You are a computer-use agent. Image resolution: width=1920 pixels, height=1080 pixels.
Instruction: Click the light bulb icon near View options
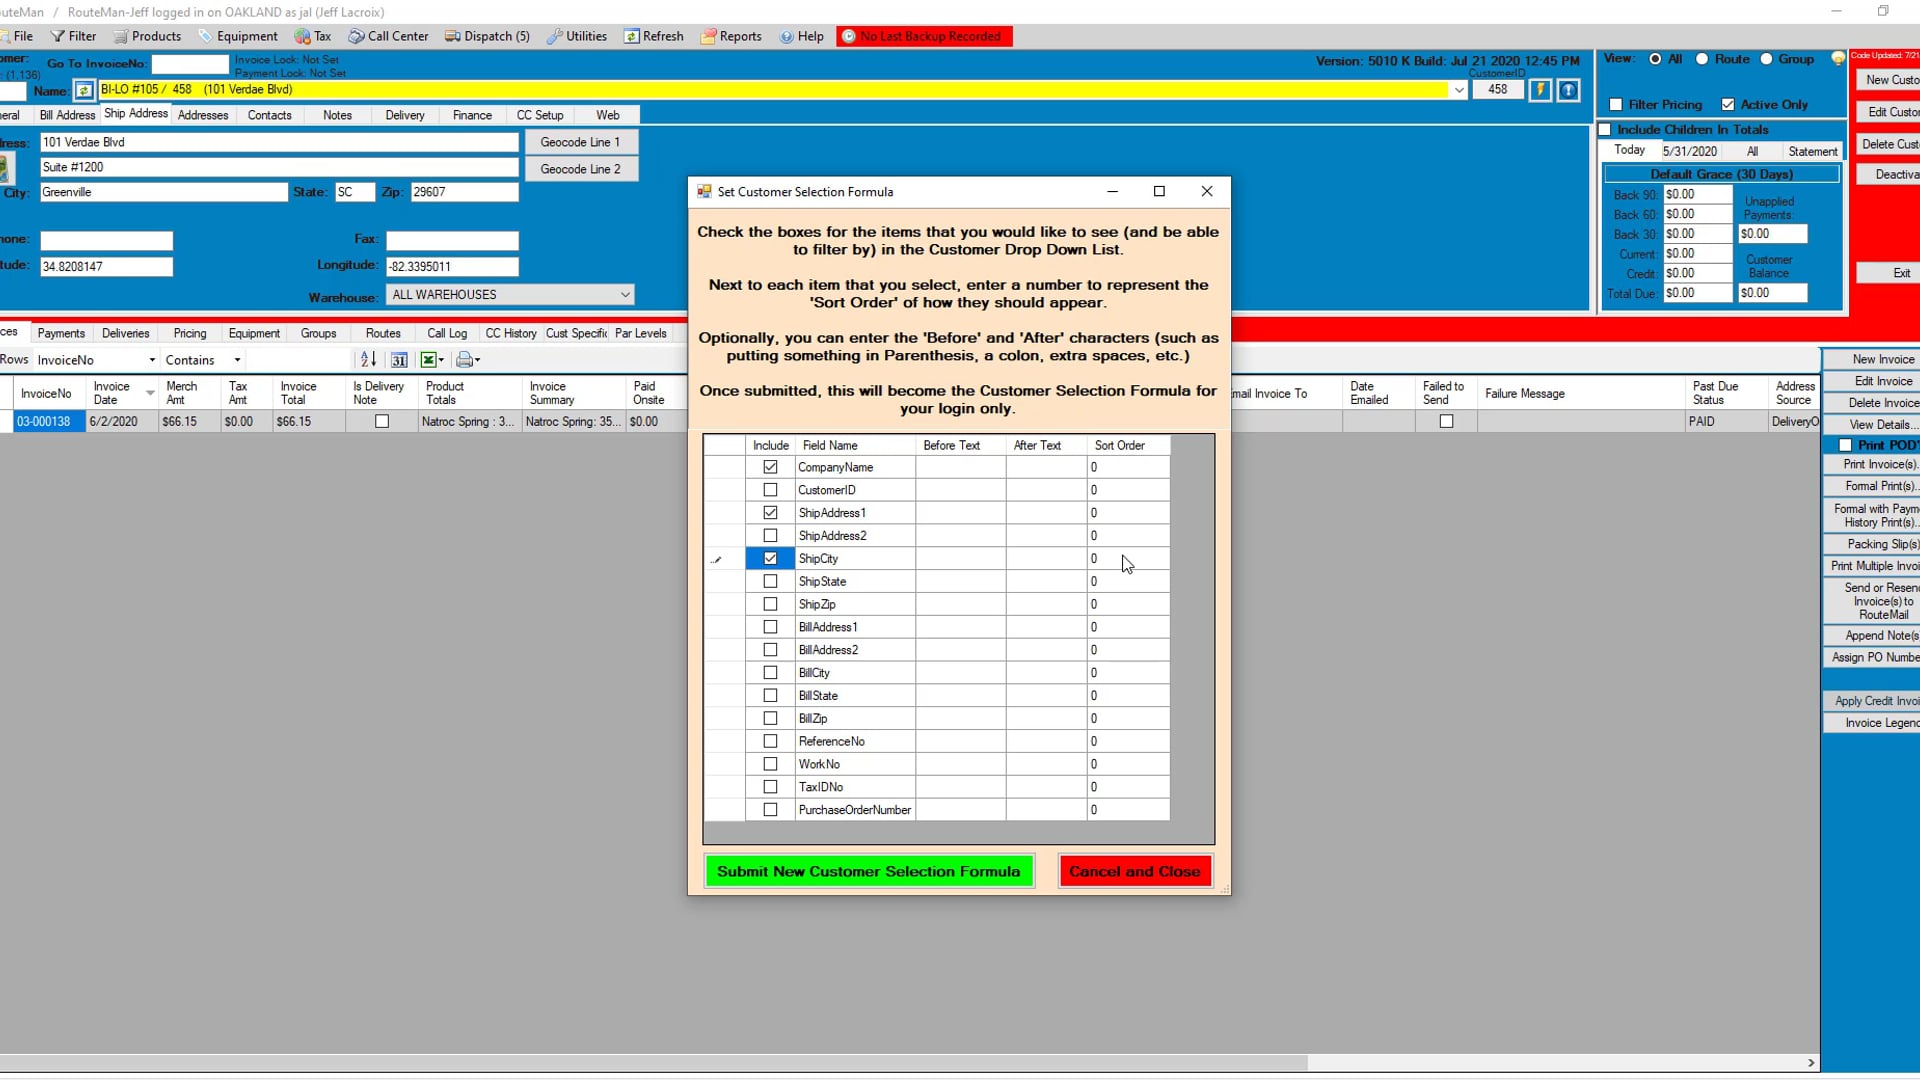coord(1837,59)
